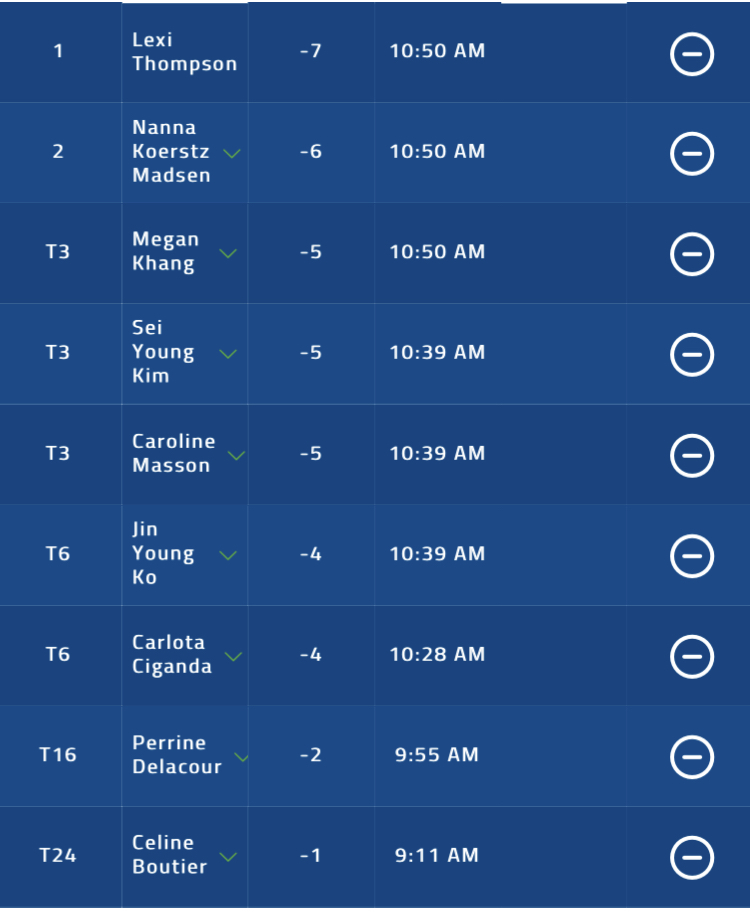
Task: Remove Caroline Masson via the minus icon
Action: (x=691, y=455)
